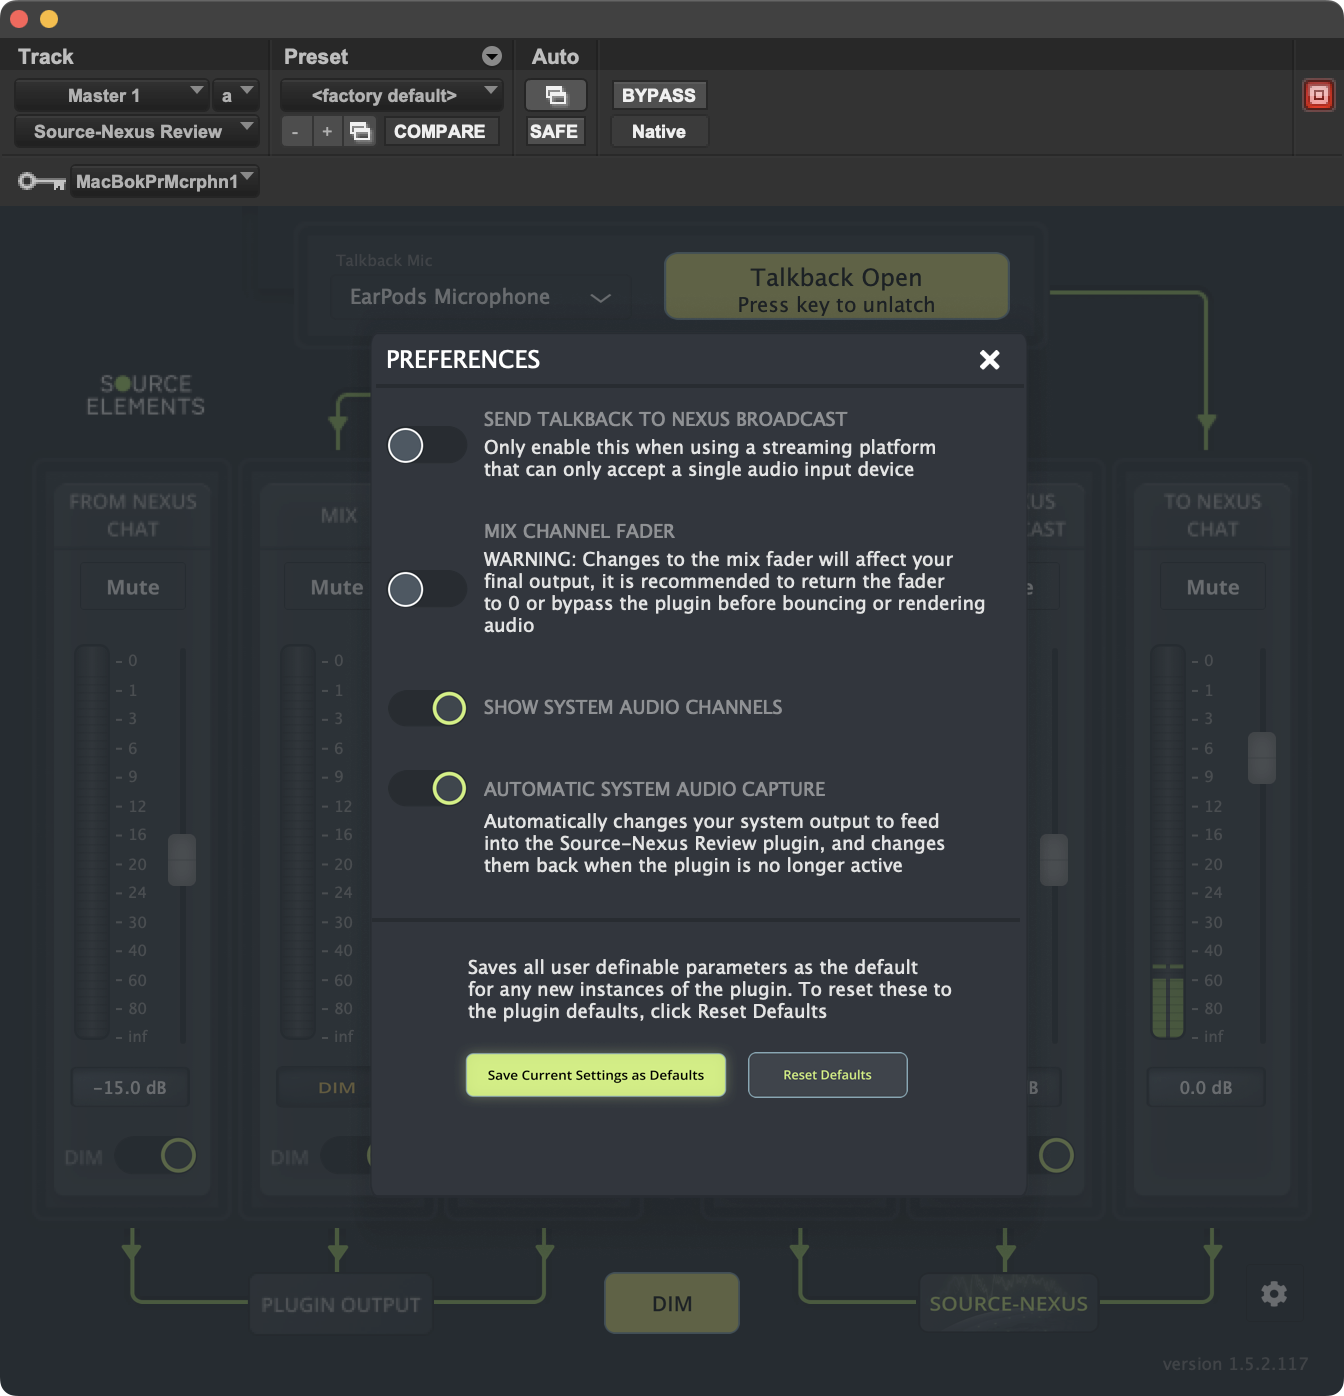Click the minus previous preset button
Viewport: 1344px width, 1396px height.
pos(295,131)
